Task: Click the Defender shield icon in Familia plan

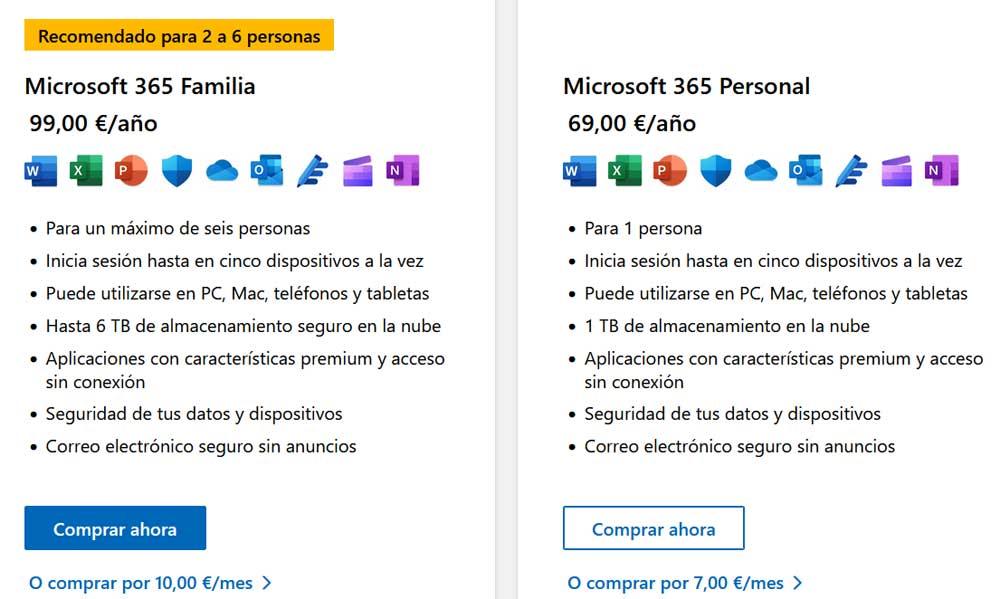Action: [176, 171]
